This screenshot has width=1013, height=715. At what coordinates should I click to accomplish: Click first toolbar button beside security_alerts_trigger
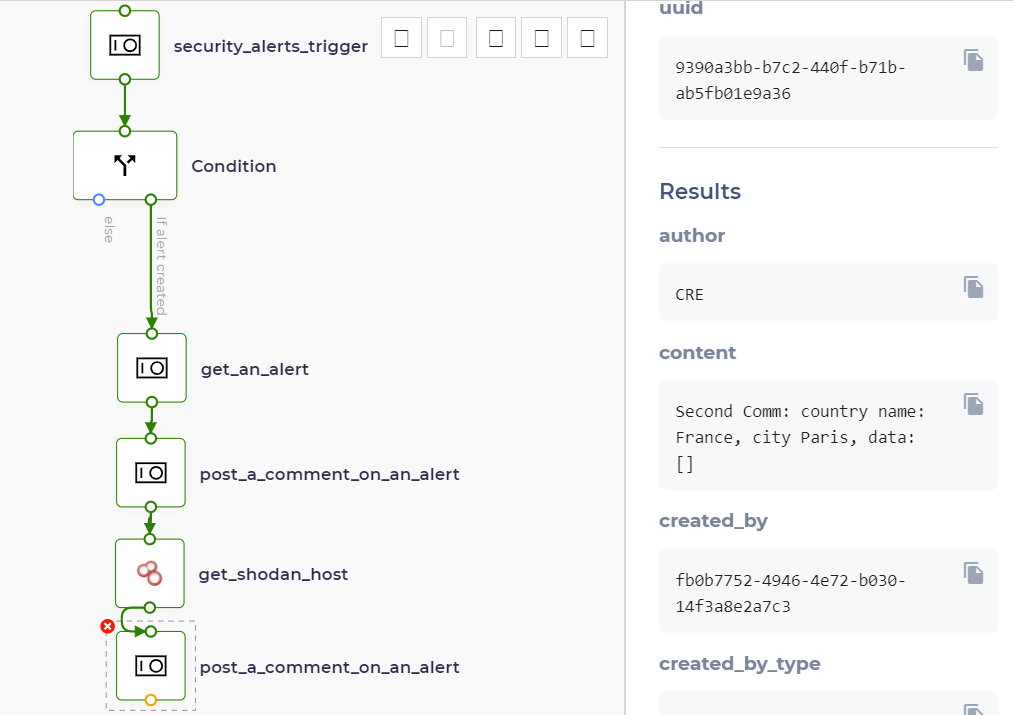[x=401, y=38]
